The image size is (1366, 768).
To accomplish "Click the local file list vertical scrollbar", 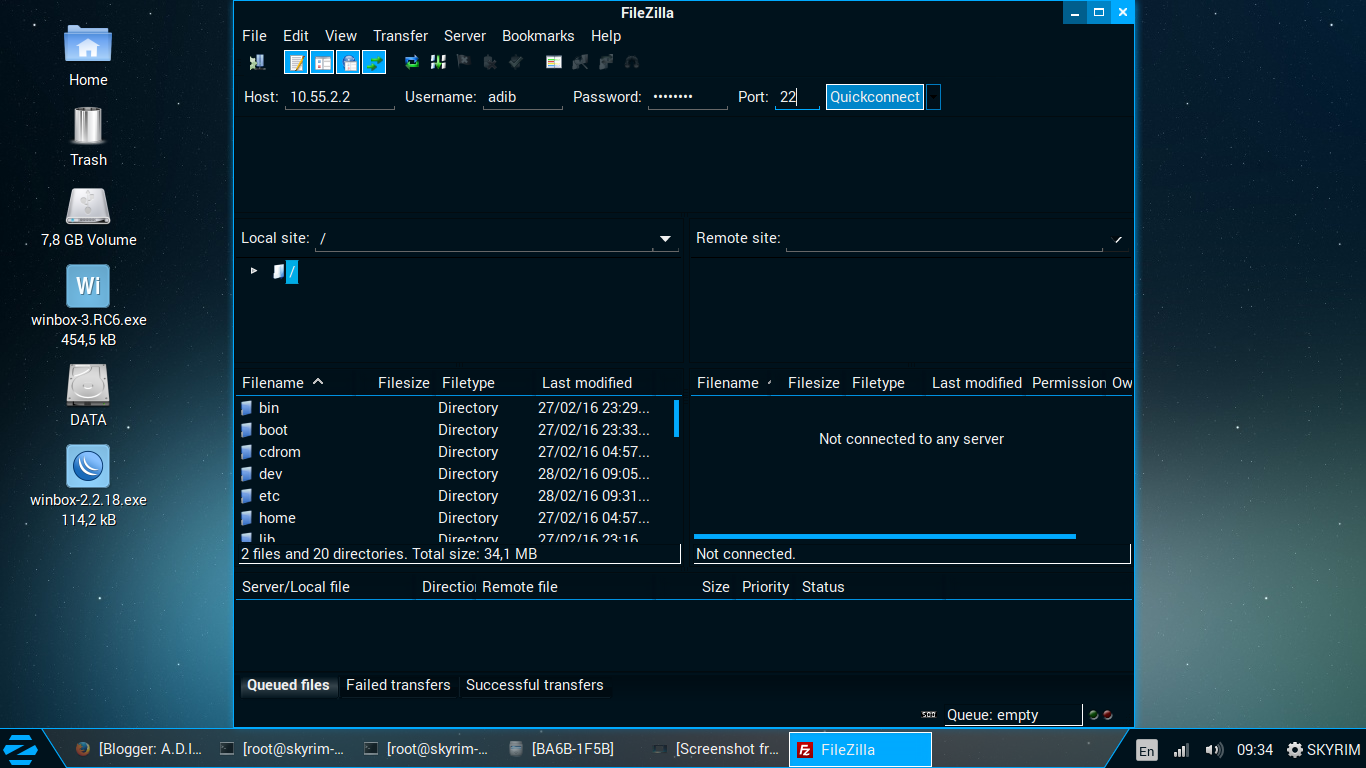I will tap(676, 418).
